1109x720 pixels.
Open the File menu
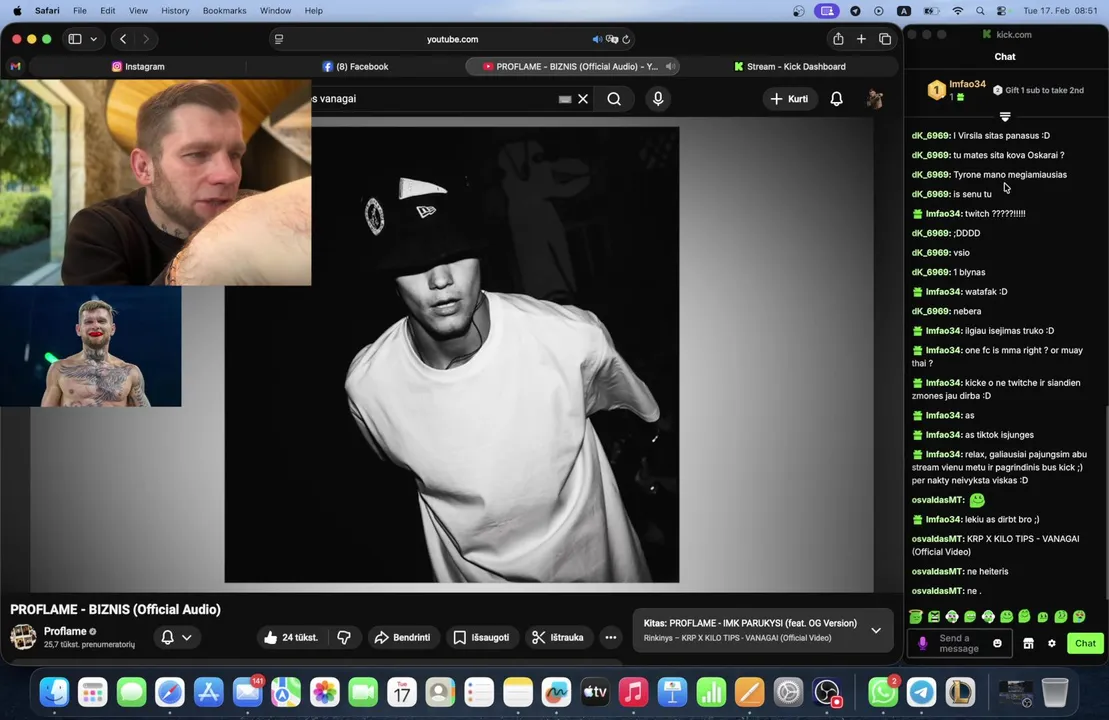80,11
